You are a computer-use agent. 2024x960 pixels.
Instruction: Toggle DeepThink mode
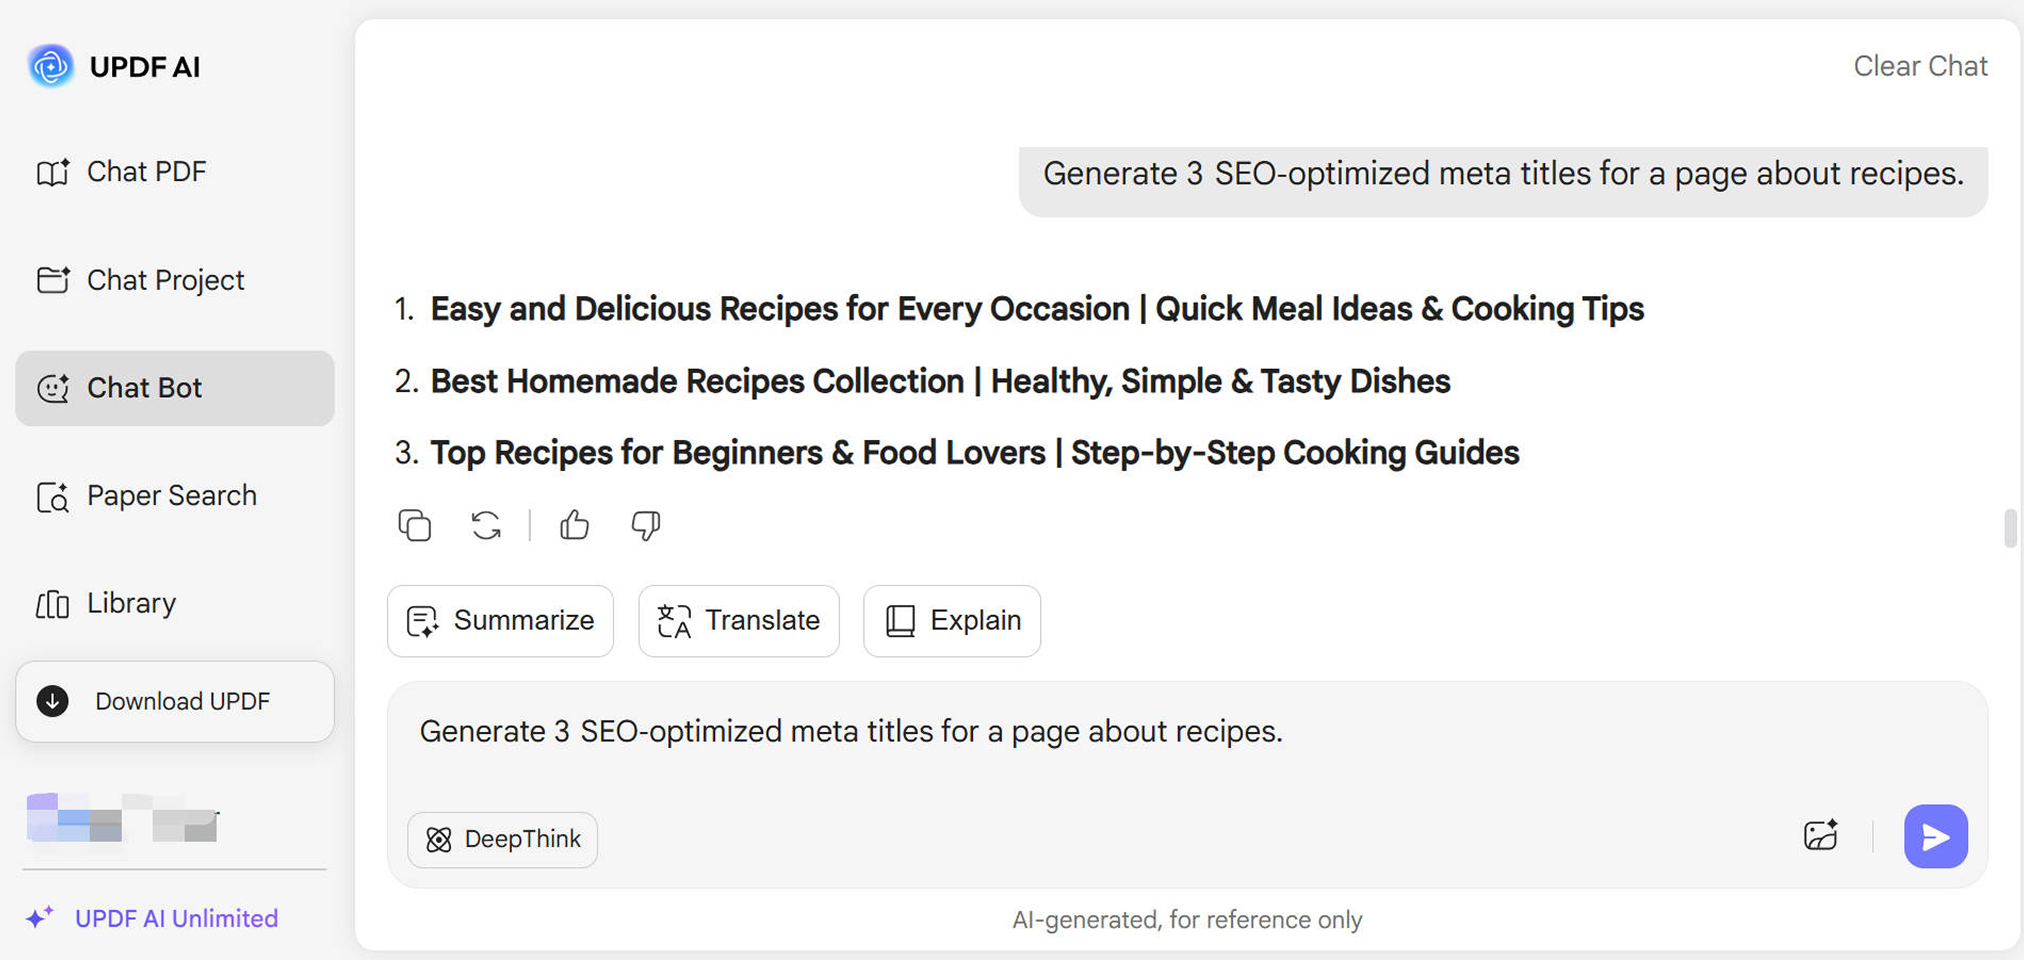502,839
